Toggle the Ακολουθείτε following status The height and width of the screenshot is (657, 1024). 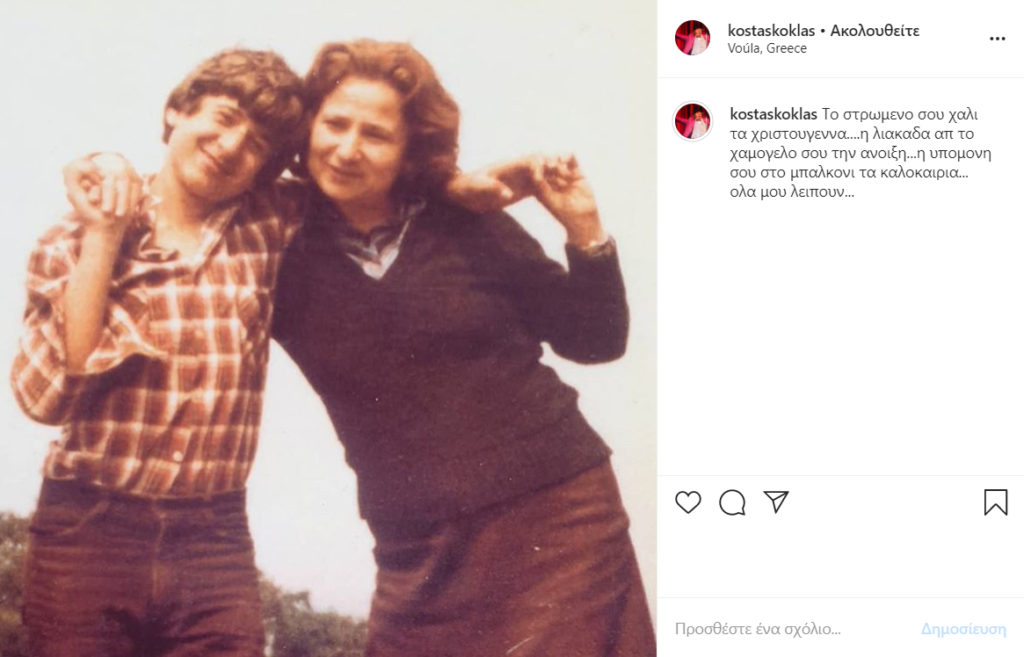[x=874, y=31]
